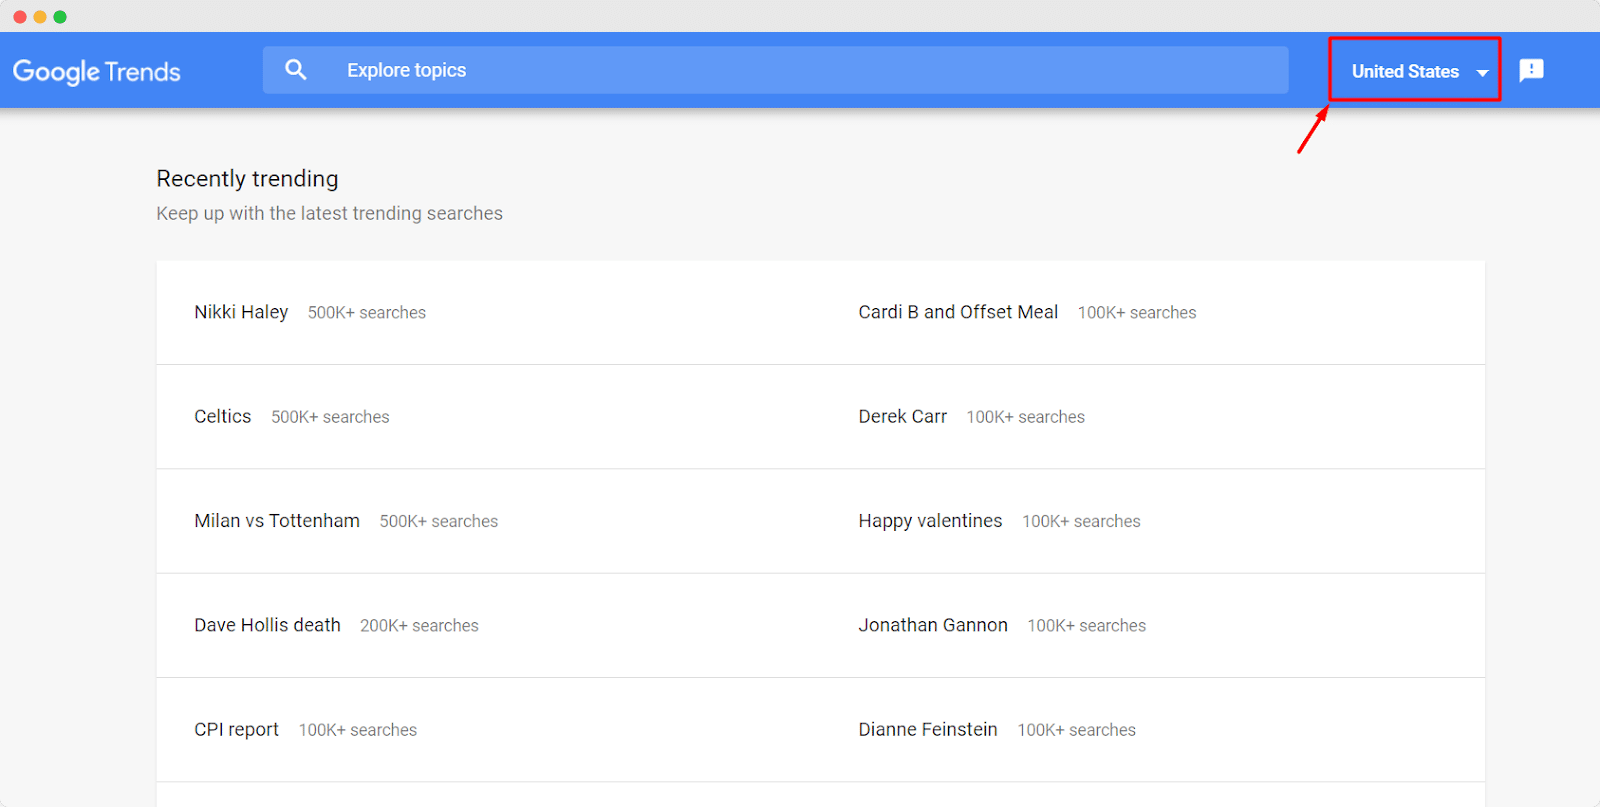Select '500K+ searches' next to Nikki Haley
This screenshot has width=1600, height=807.
coord(367,313)
